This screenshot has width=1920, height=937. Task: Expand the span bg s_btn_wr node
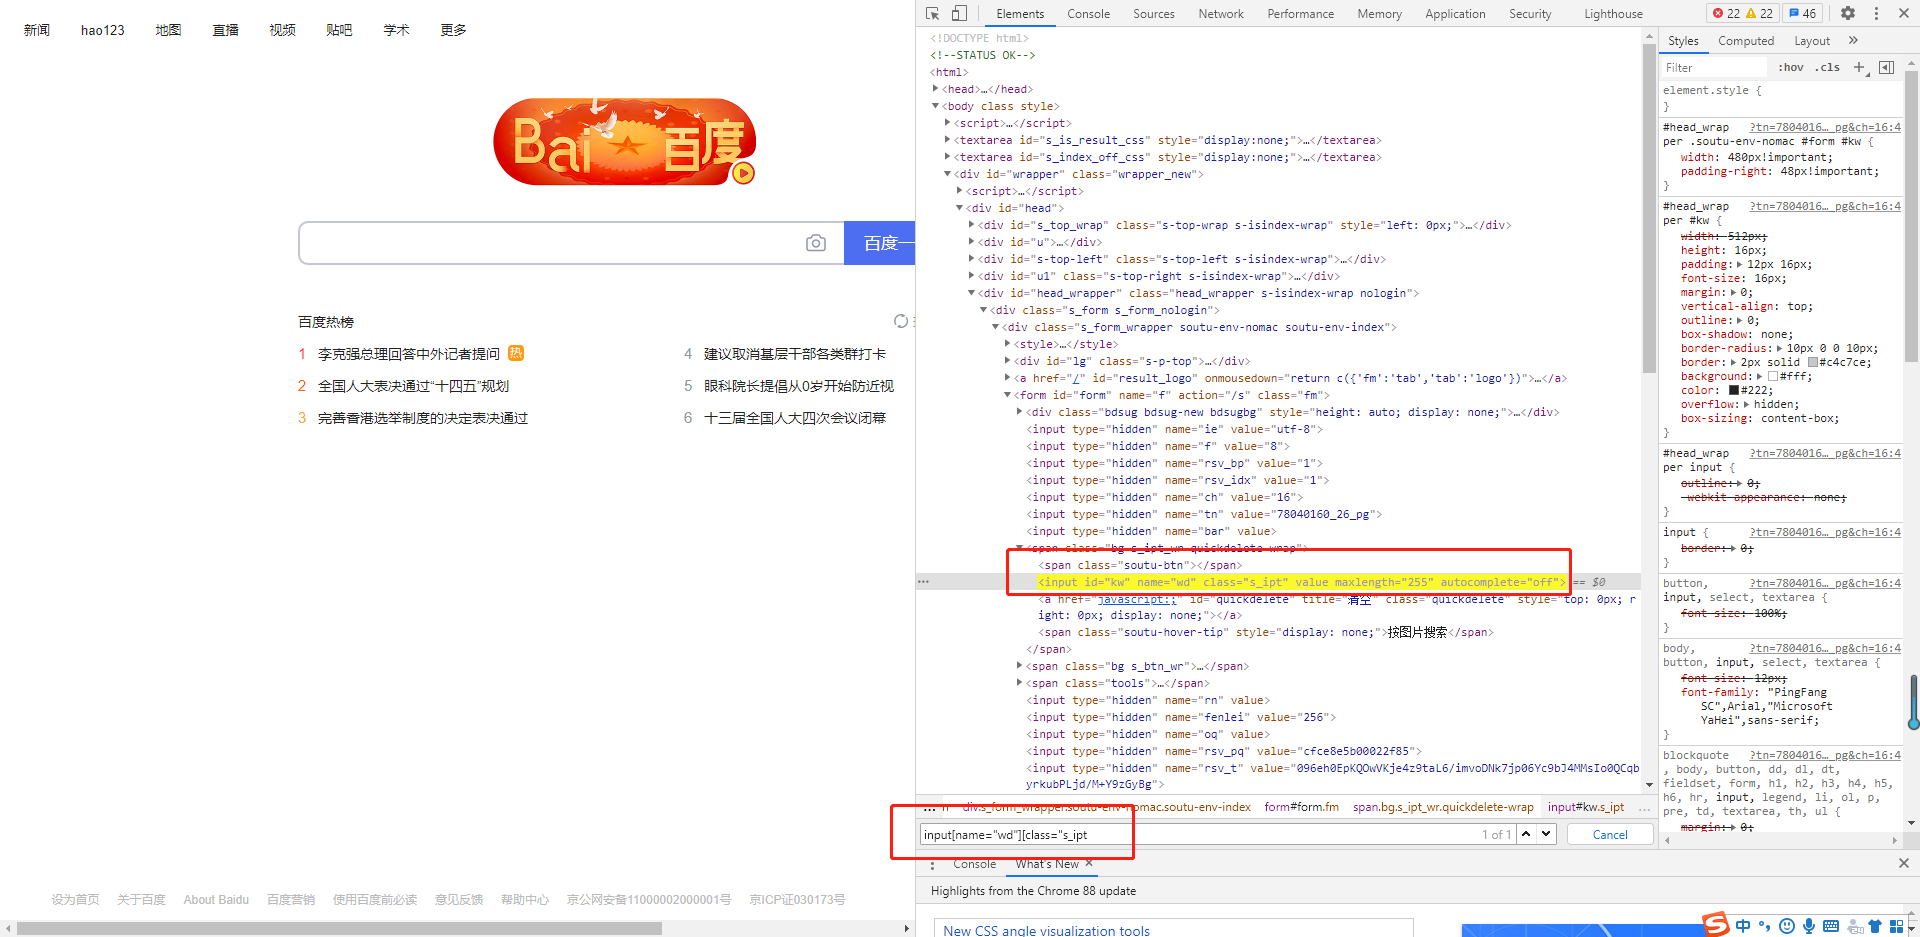[x=1020, y=666]
